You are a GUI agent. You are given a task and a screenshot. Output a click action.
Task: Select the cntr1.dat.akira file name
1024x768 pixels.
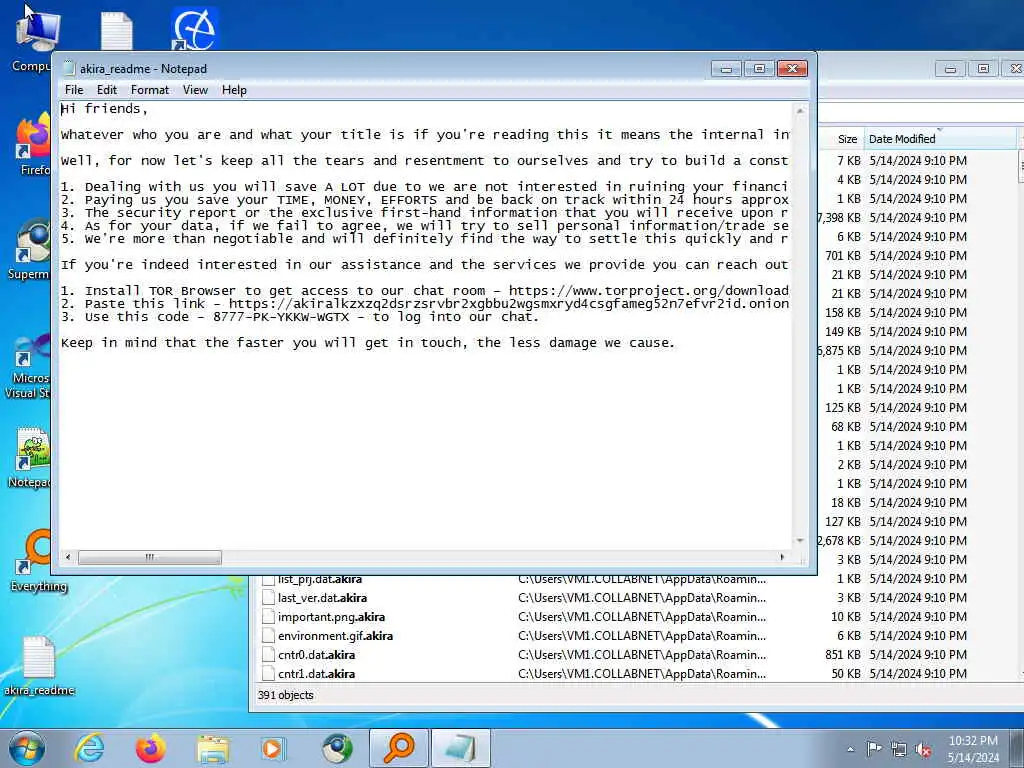(x=316, y=673)
